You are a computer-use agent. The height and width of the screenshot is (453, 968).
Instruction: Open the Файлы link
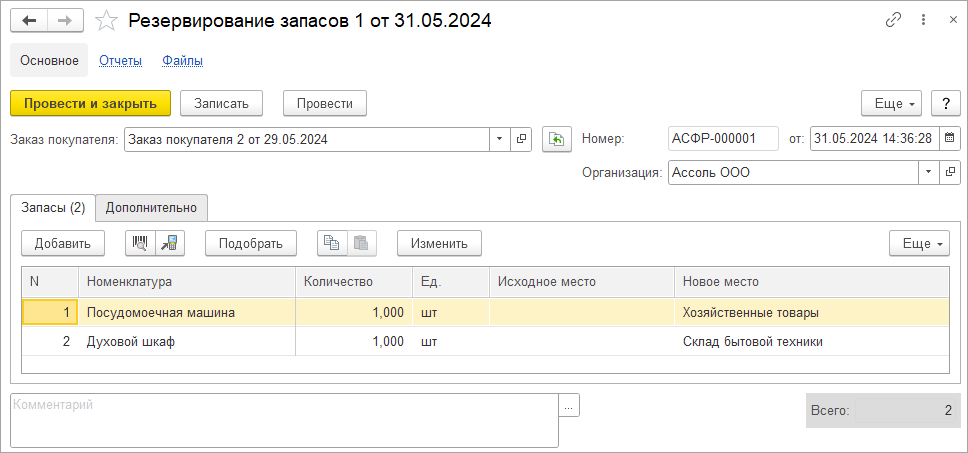182,61
